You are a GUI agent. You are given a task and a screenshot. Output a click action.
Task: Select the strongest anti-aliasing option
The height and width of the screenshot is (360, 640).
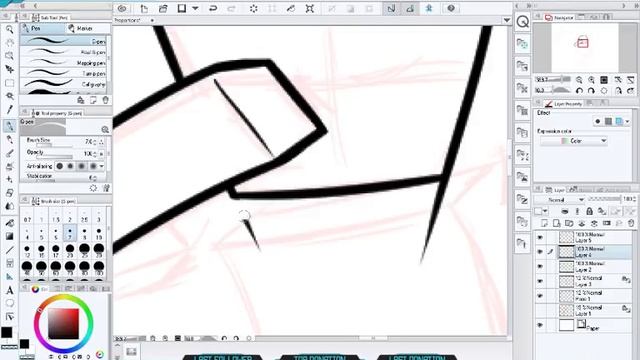(93, 166)
